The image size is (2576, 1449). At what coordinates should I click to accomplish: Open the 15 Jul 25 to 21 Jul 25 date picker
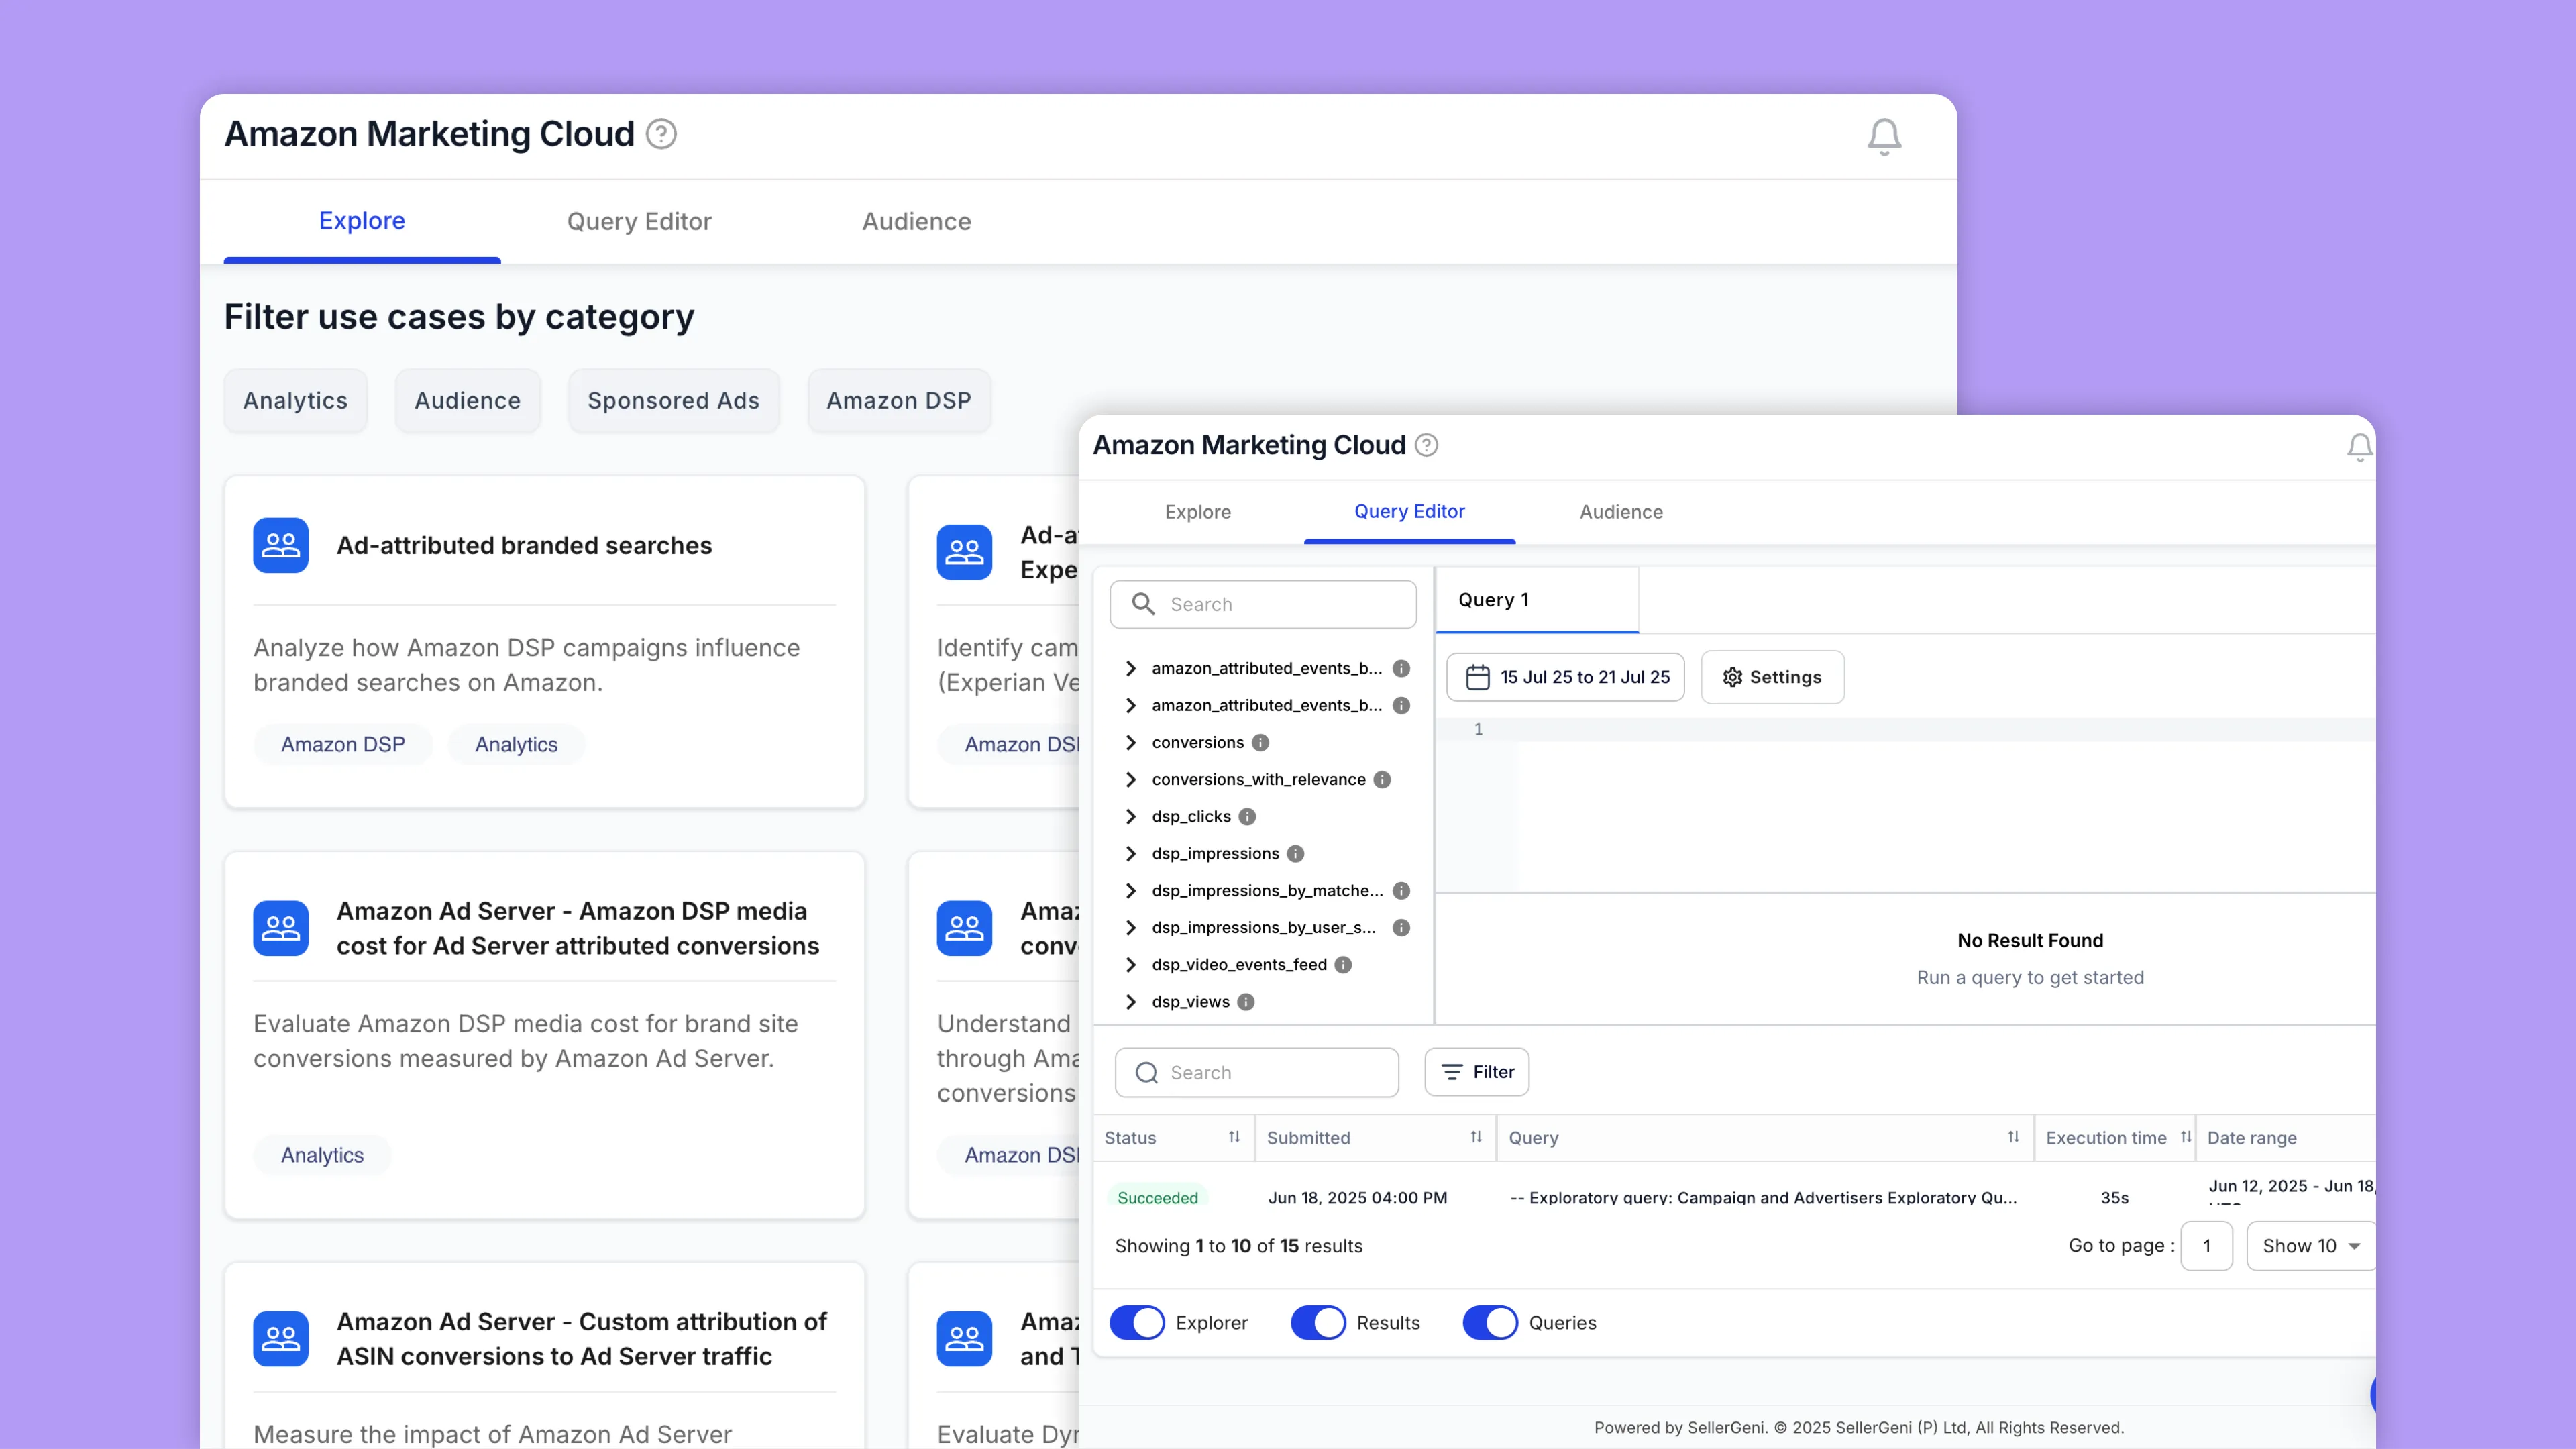click(x=1566, y=677)
